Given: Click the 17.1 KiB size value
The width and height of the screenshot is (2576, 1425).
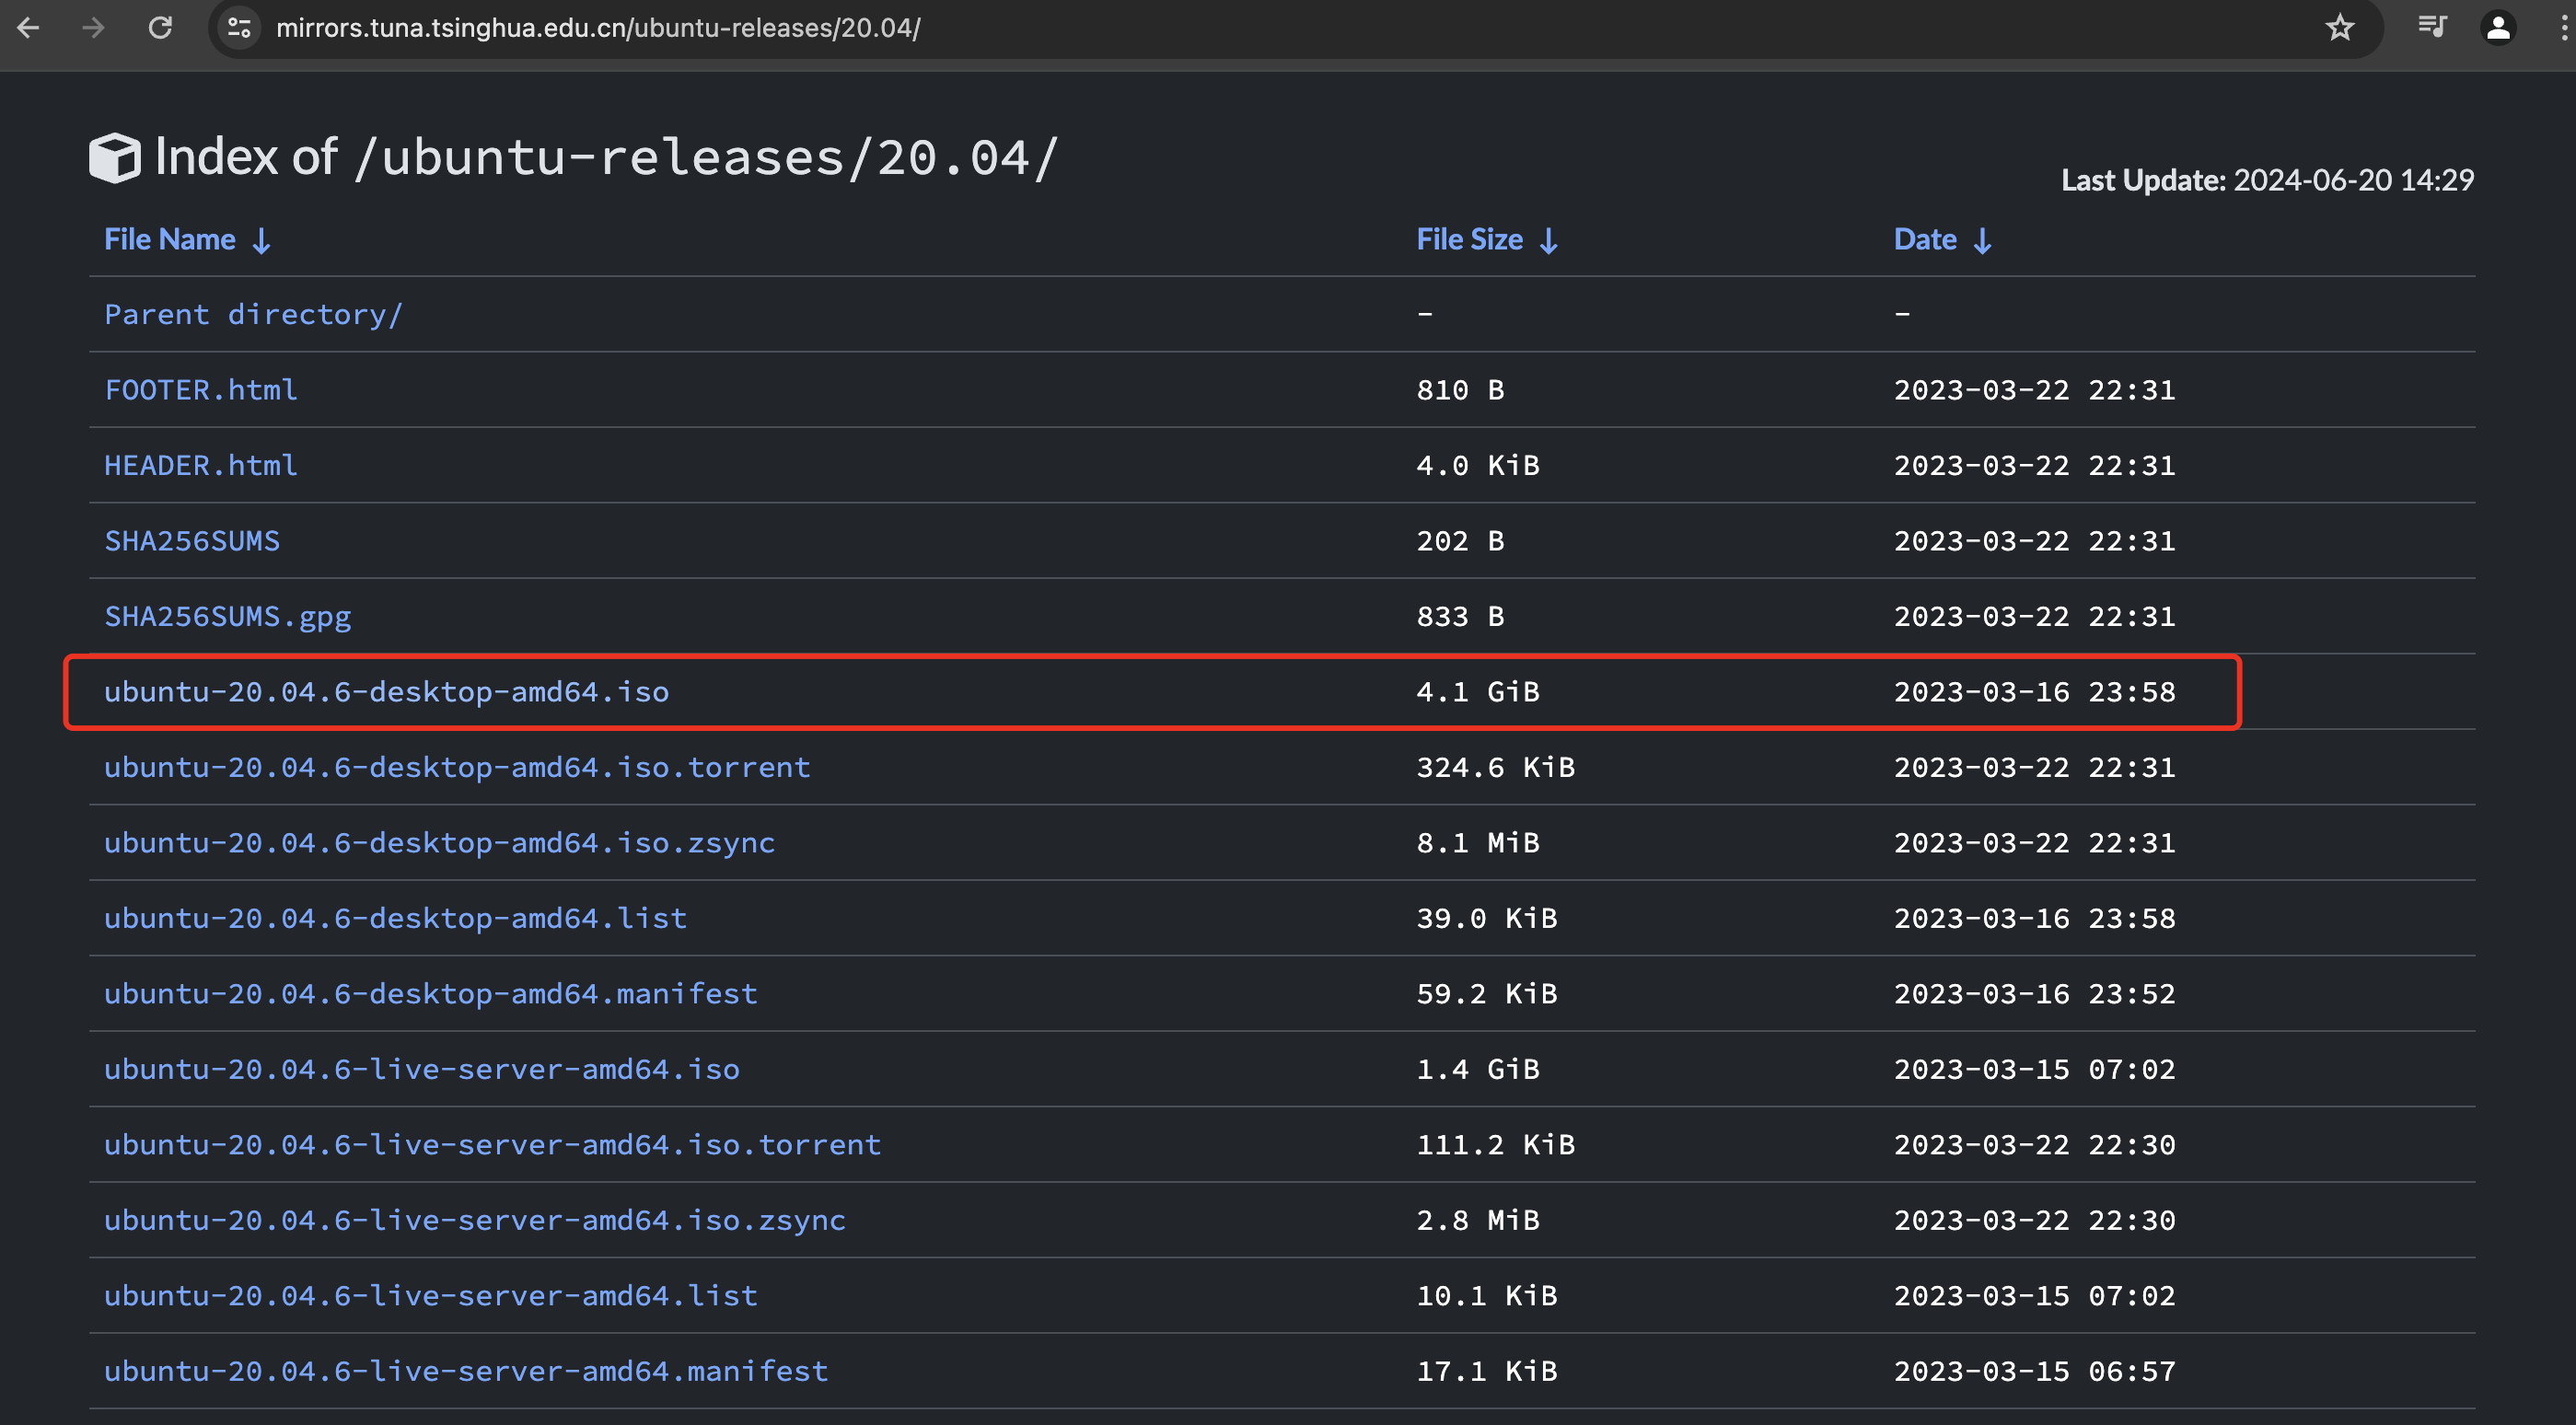Looking at the screenshot, I should (x=1487, y=1371).
